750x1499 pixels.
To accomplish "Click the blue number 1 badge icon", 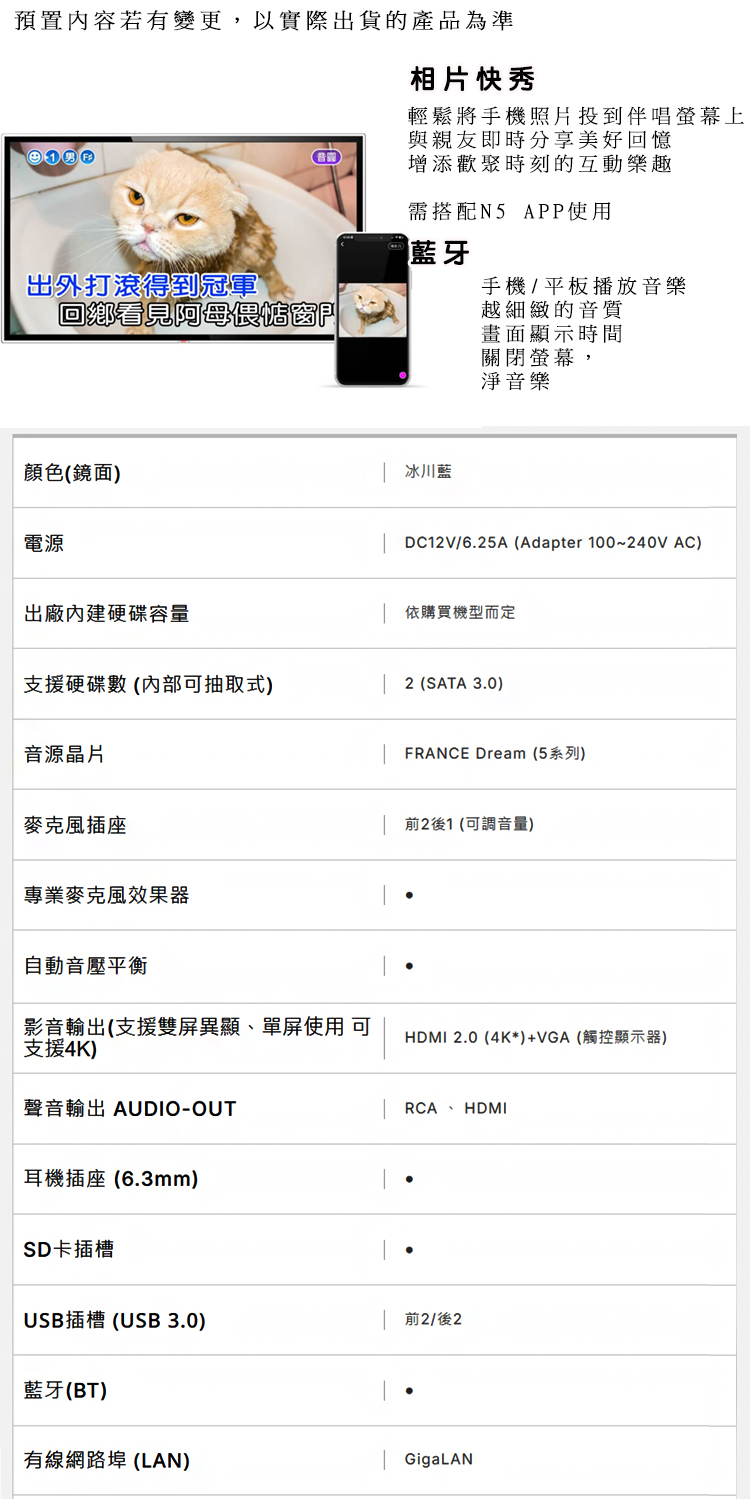I will point(50,158).
